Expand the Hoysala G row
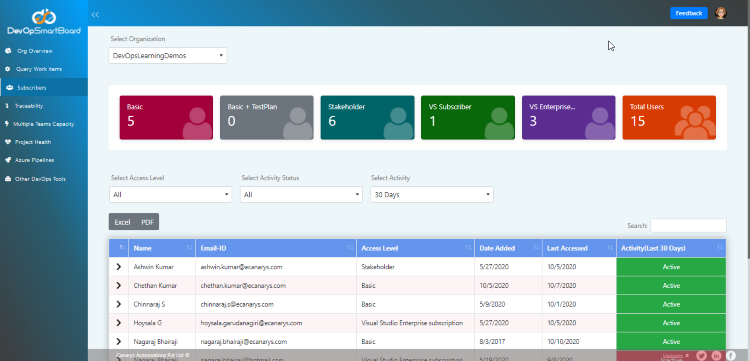The width and height of the screenshot is (750, 361). point(119,323)
